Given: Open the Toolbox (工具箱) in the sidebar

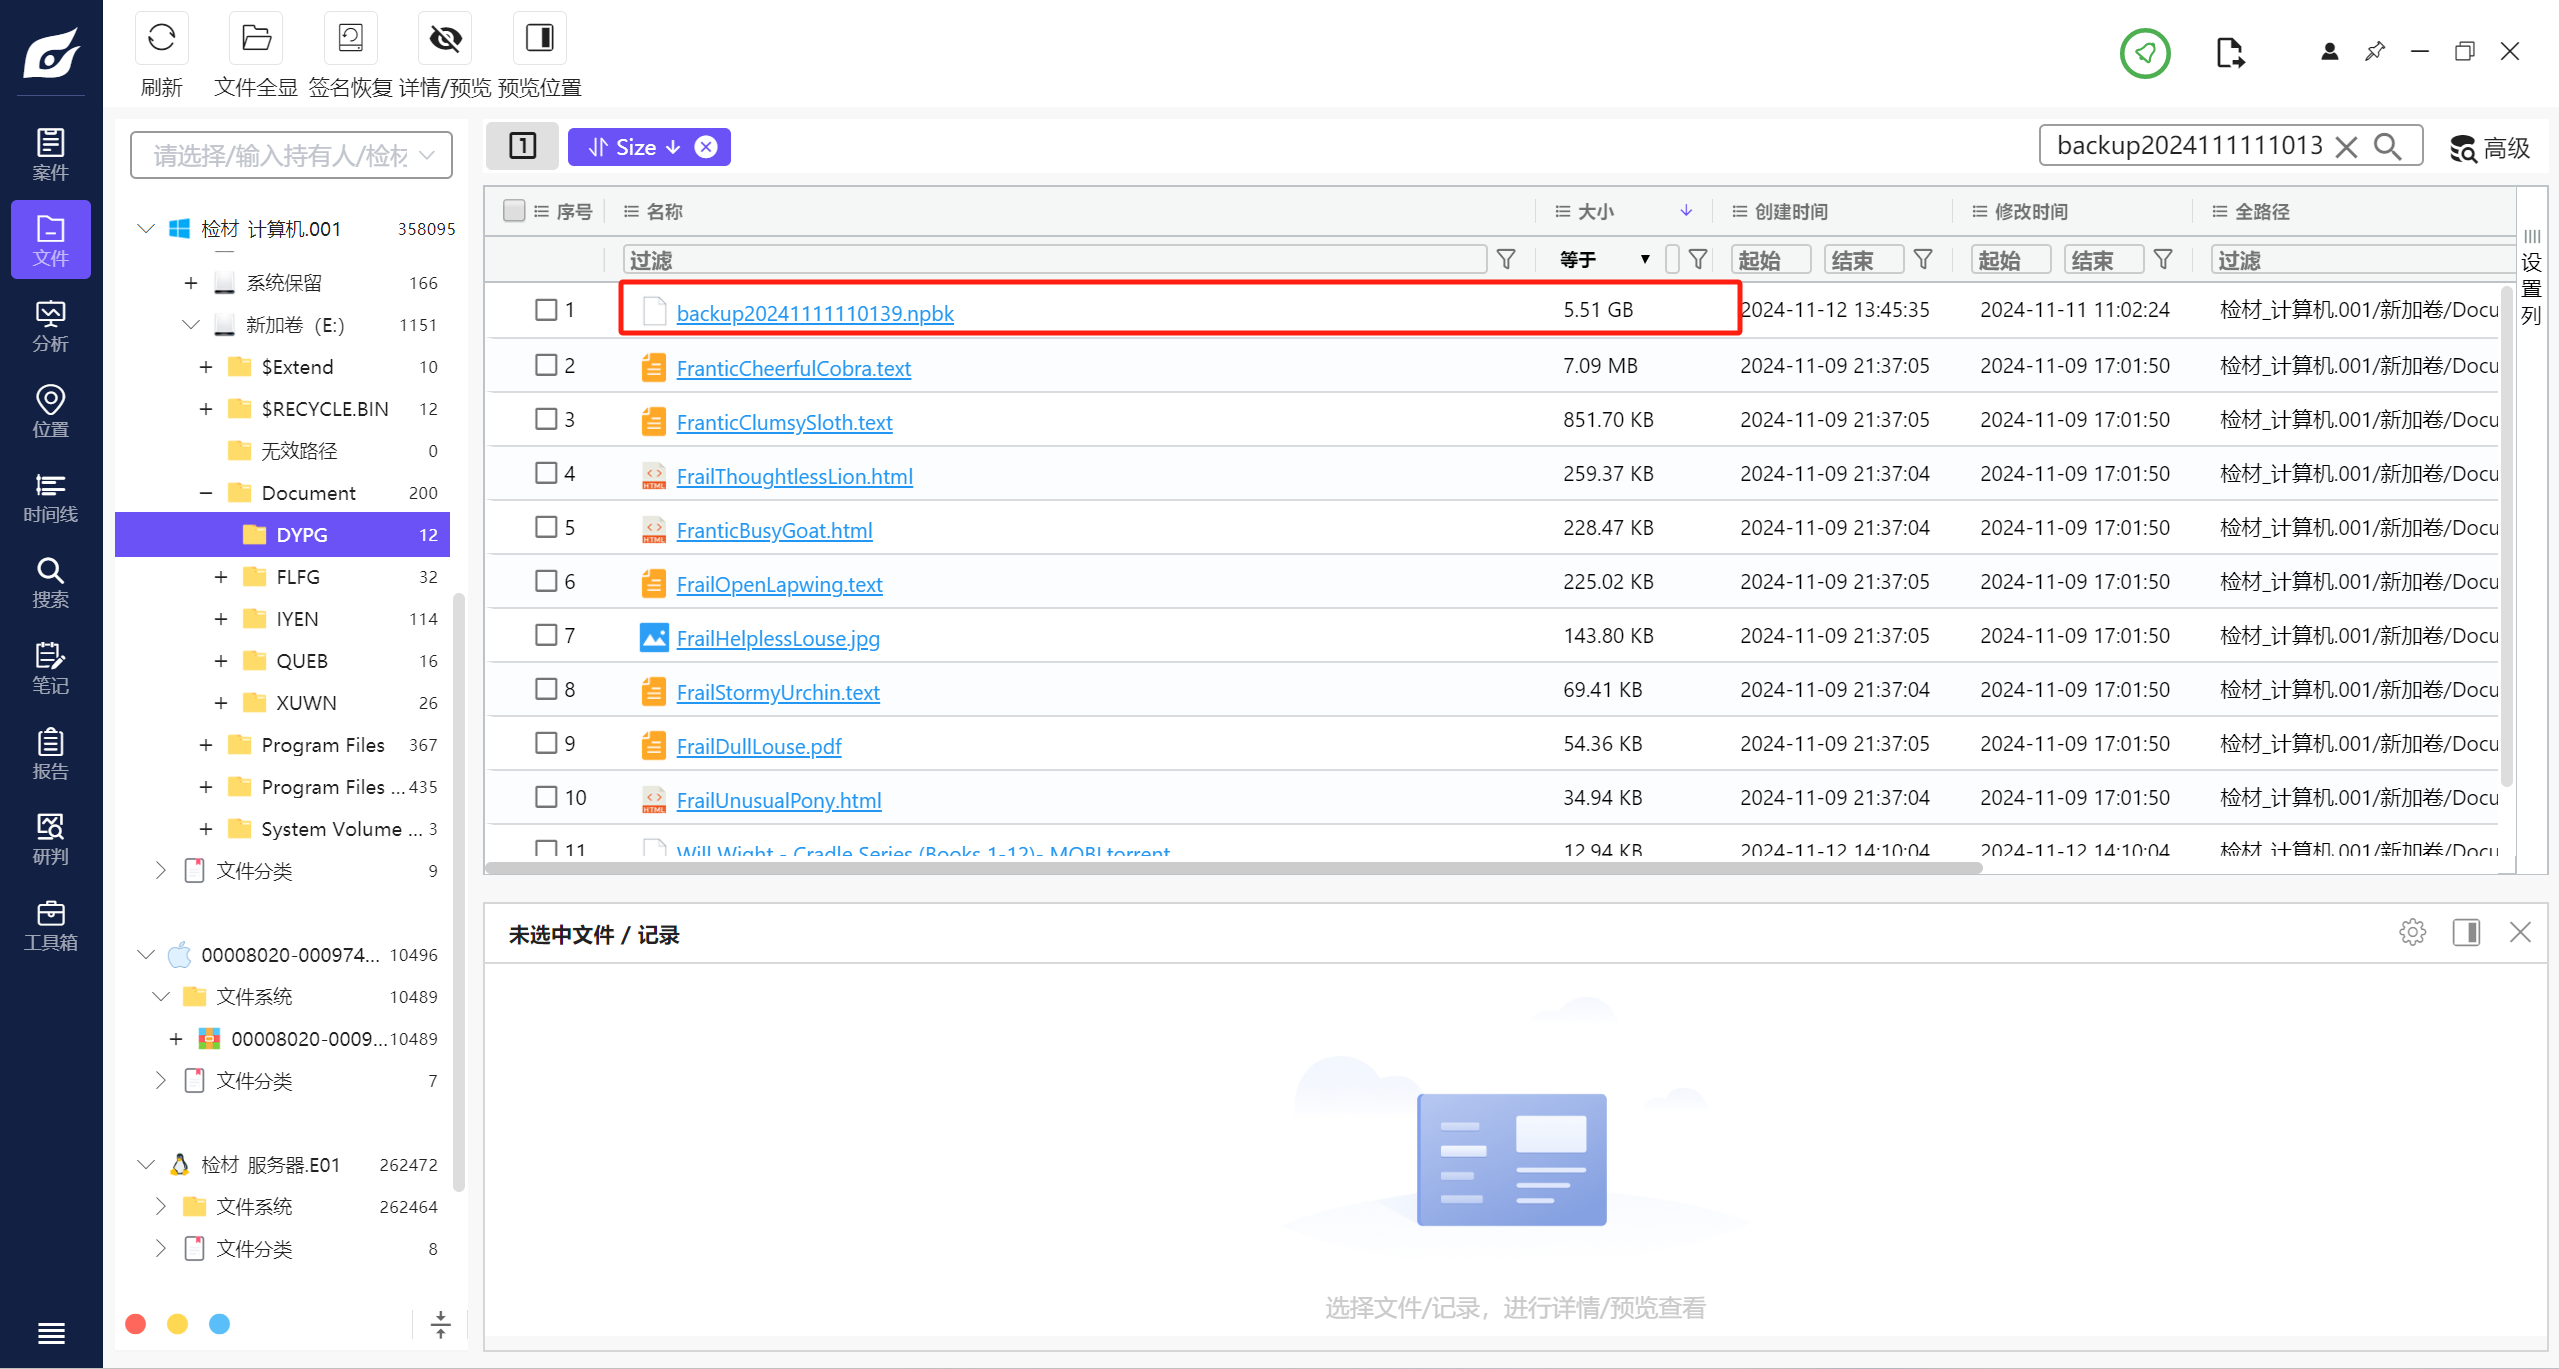Looking at the screenshot, I should pos(50,926).
